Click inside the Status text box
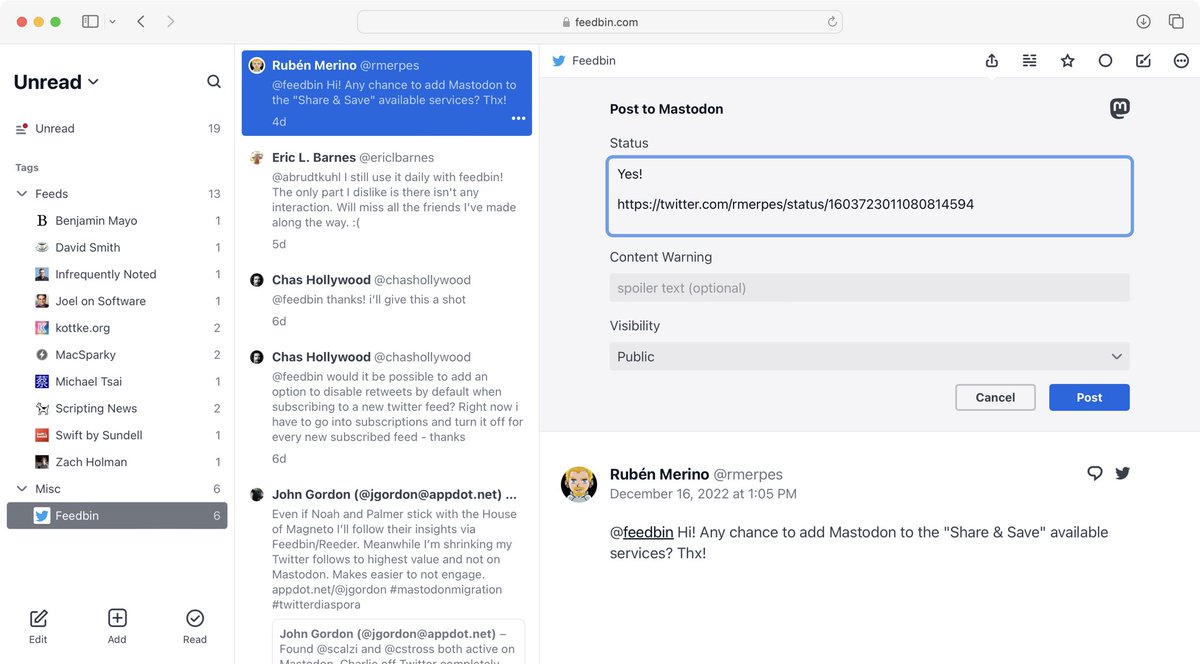 coord(870,196)
